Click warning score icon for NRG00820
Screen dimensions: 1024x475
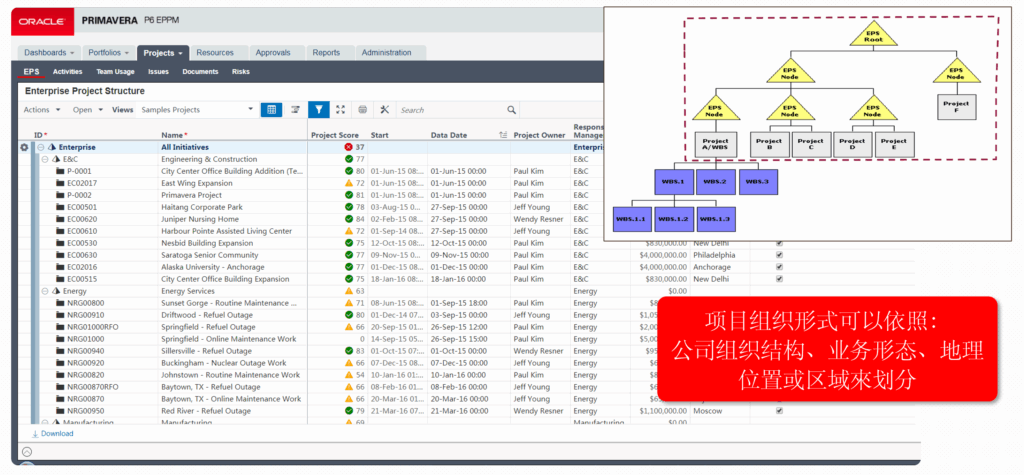pos(349,375)
